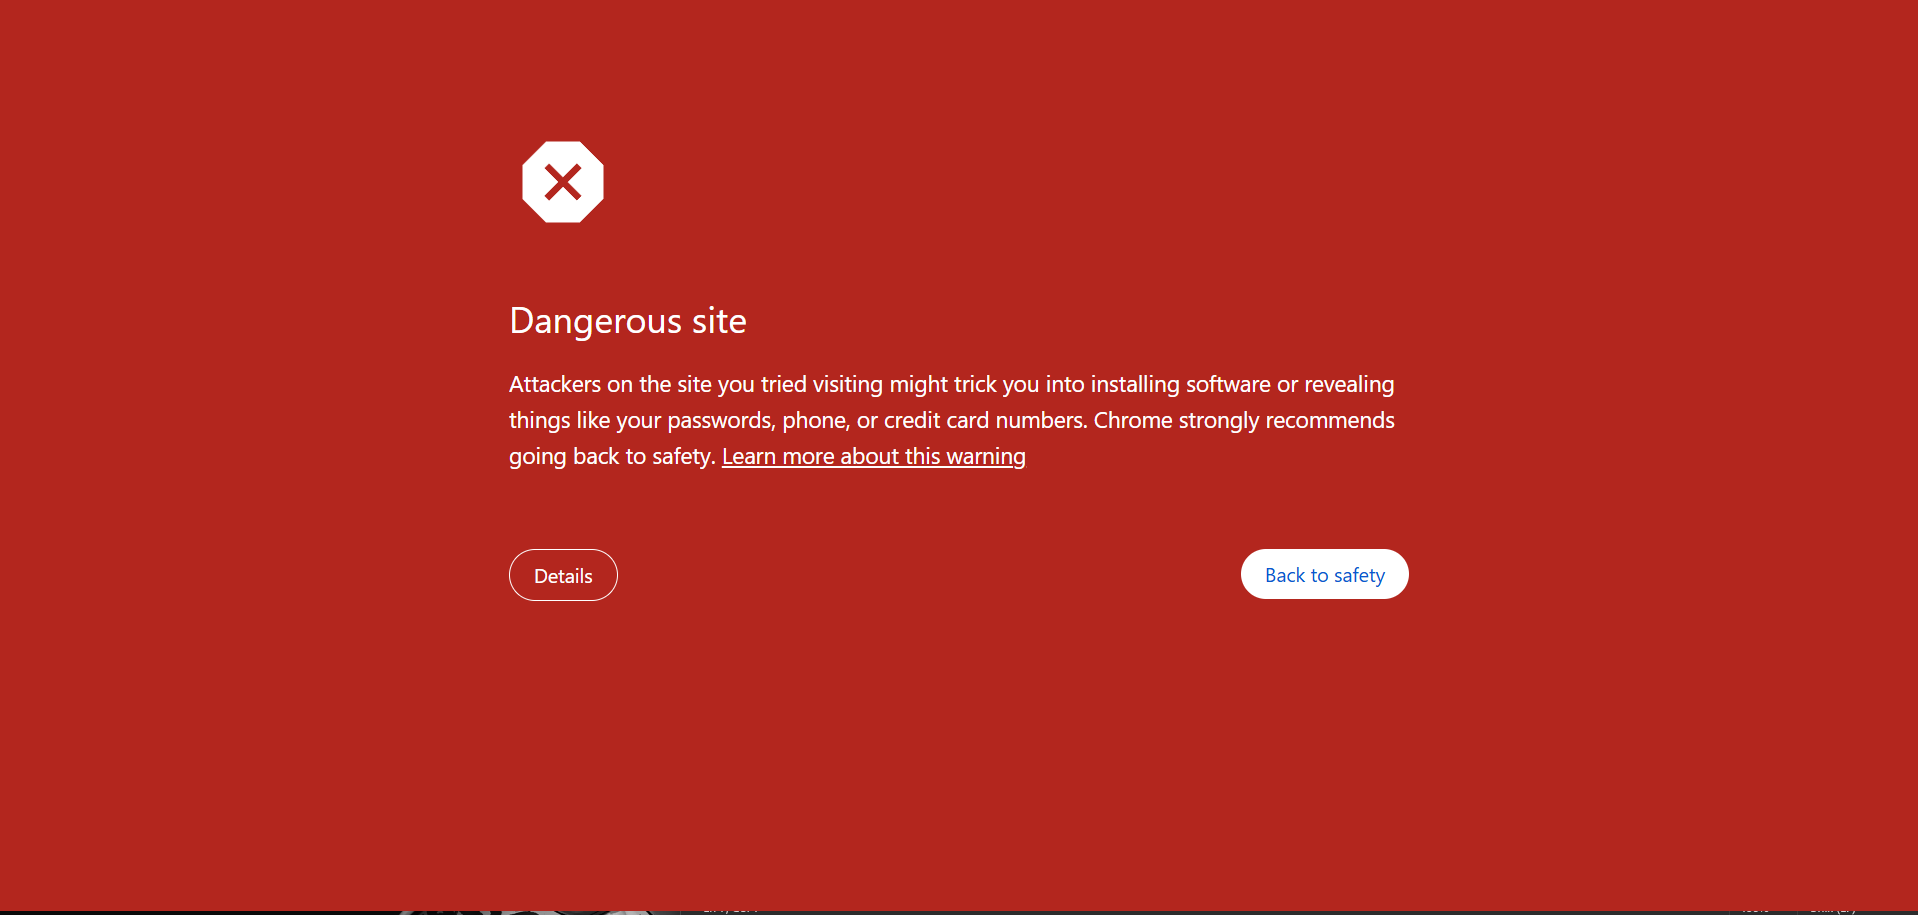This screenshot has width=1918, height=915.
Task: Show more details via outlined button
Action: [563, 575]
